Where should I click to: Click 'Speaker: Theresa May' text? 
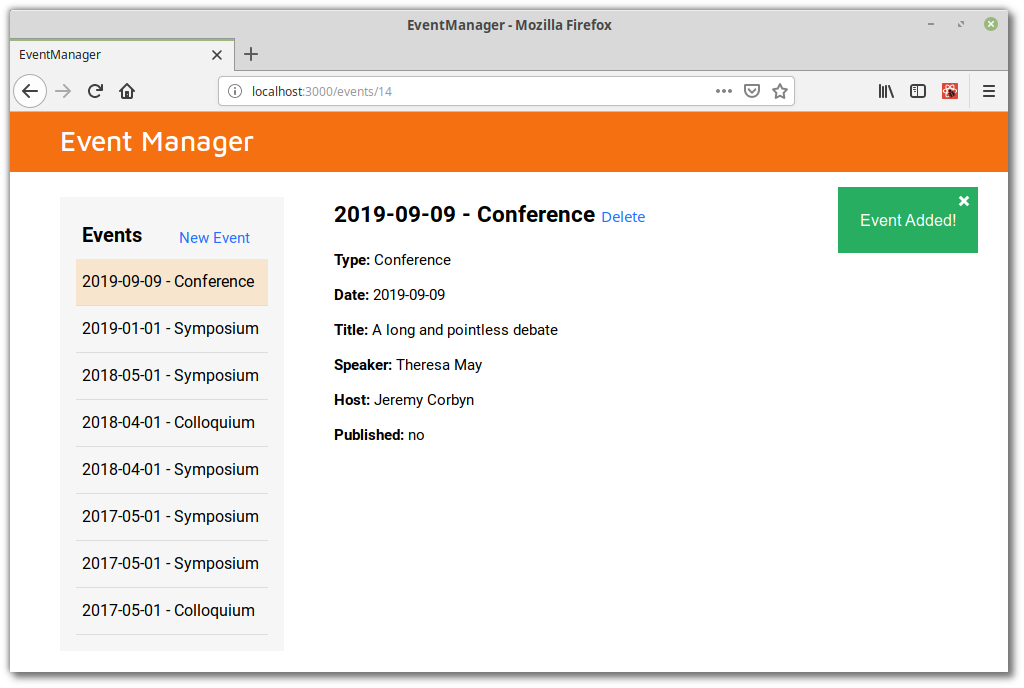coord(408,366)
